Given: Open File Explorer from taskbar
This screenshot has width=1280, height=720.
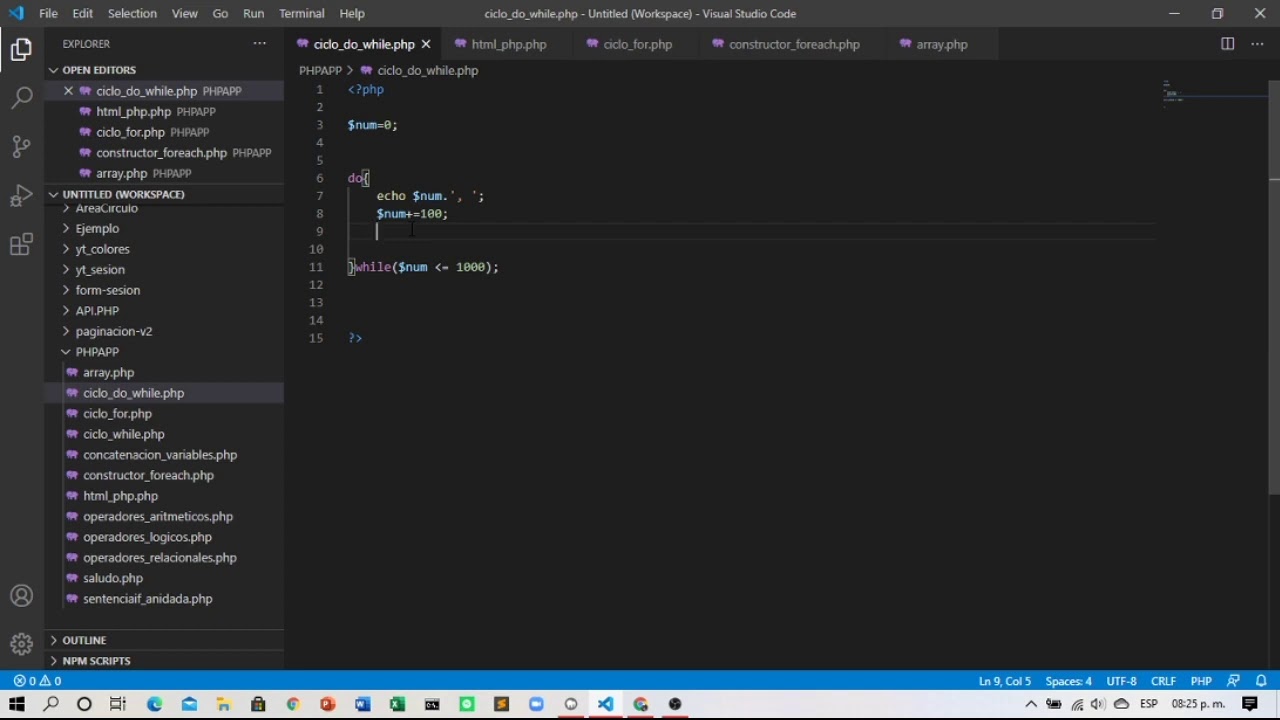Looking at the screenshot, I should pos(224,704).
